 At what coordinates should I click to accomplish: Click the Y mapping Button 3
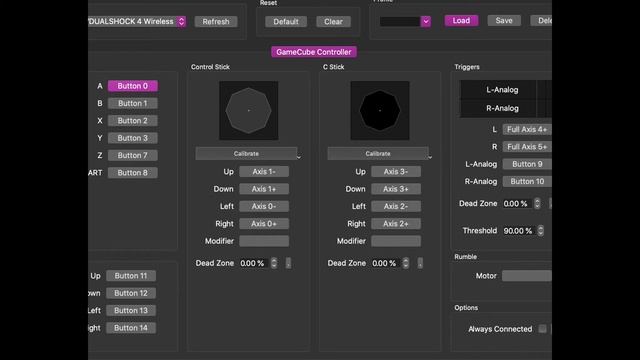pyautogui.click(x=133, y=138)
